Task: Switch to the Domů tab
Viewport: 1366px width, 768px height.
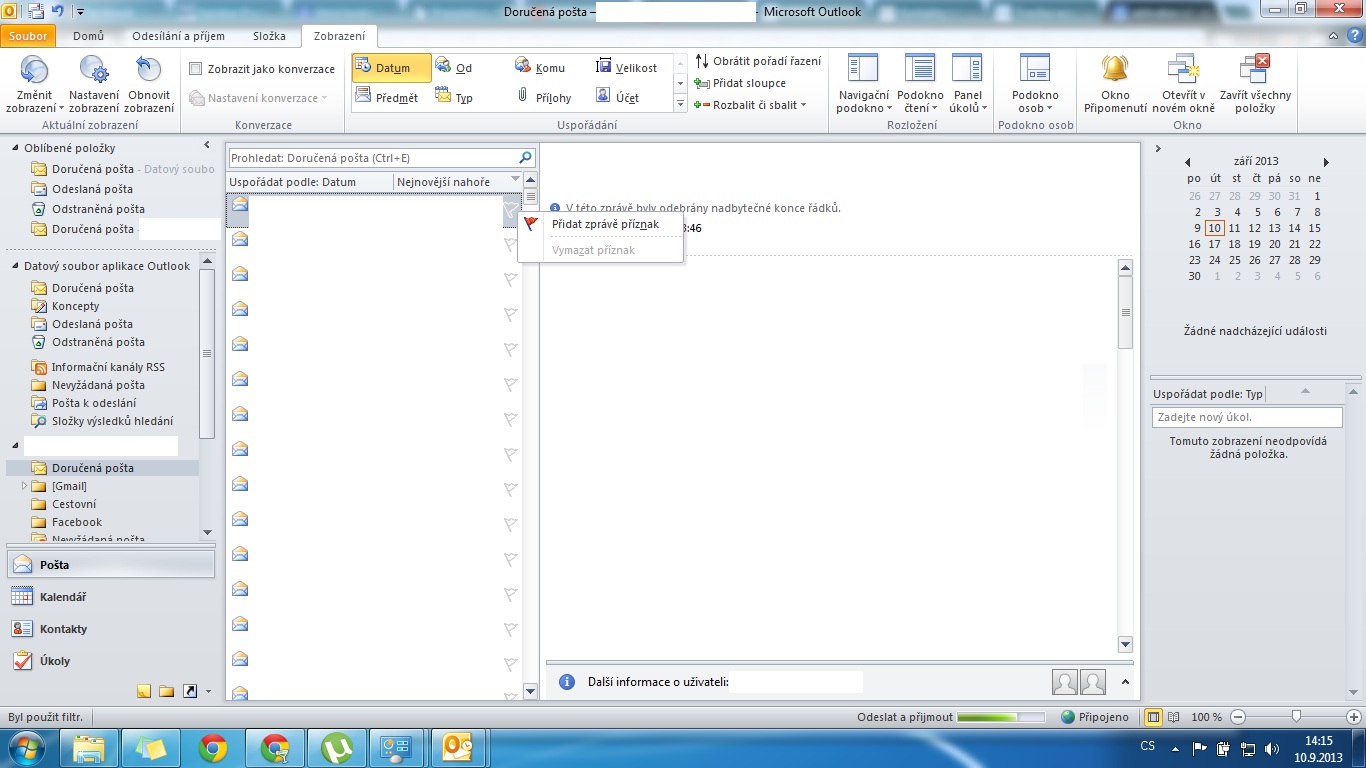Action: 89,36
